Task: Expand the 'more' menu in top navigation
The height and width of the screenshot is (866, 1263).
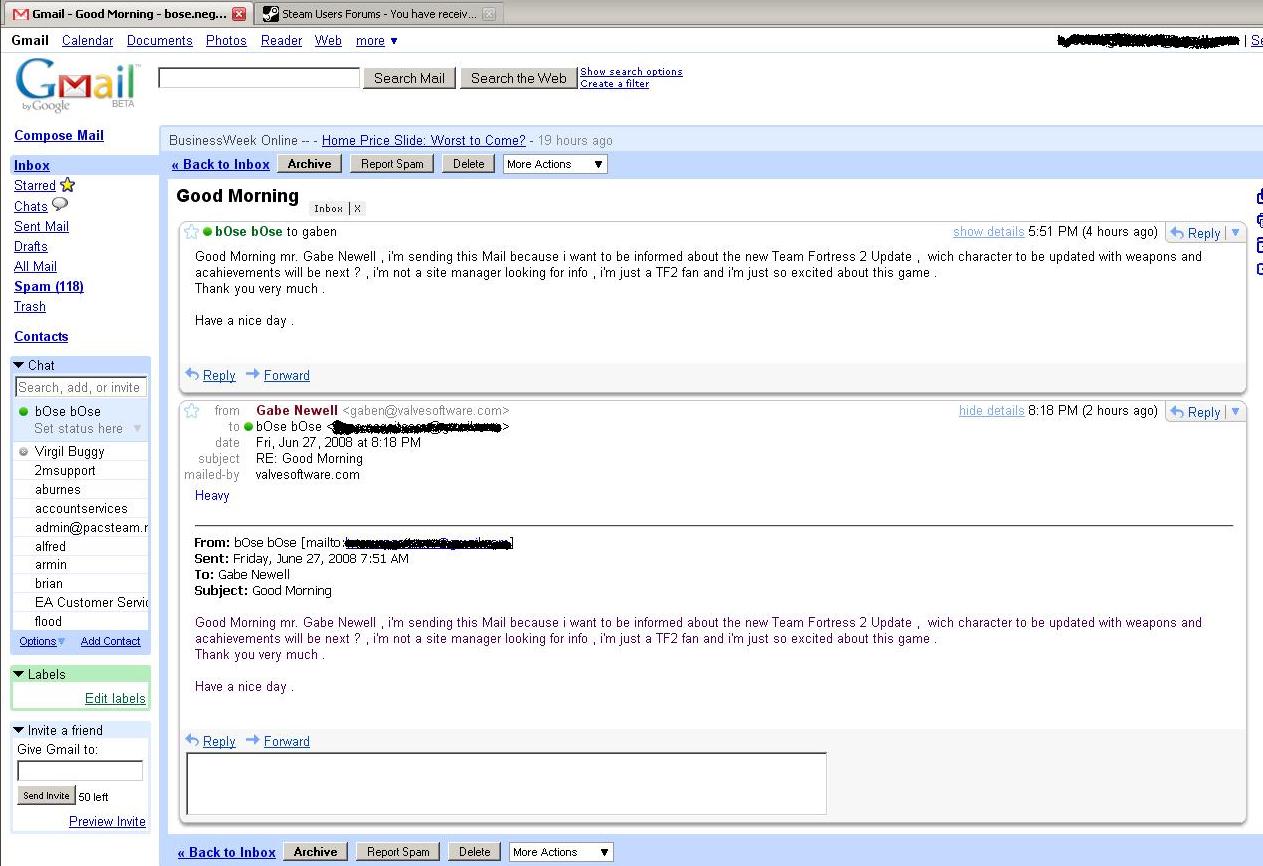Action: pos(377,41)
